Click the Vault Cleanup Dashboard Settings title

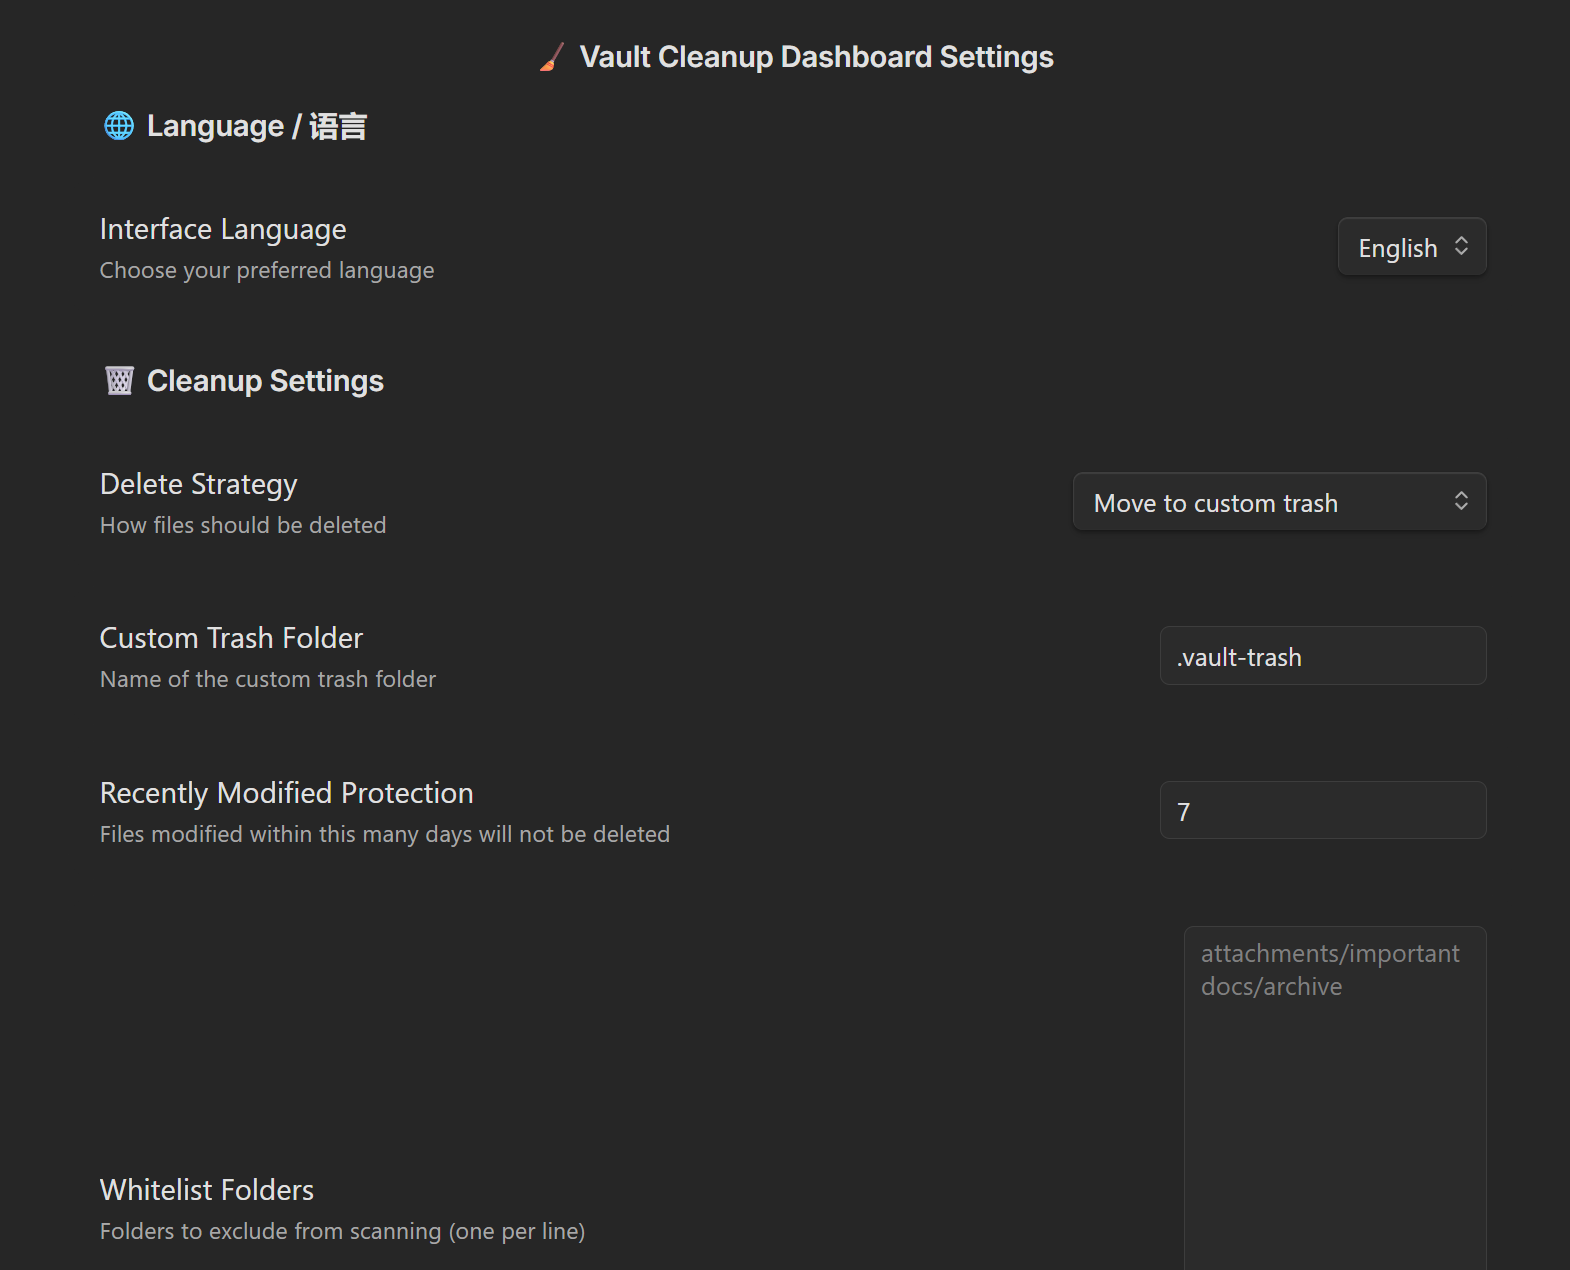[x=816, y=57]
